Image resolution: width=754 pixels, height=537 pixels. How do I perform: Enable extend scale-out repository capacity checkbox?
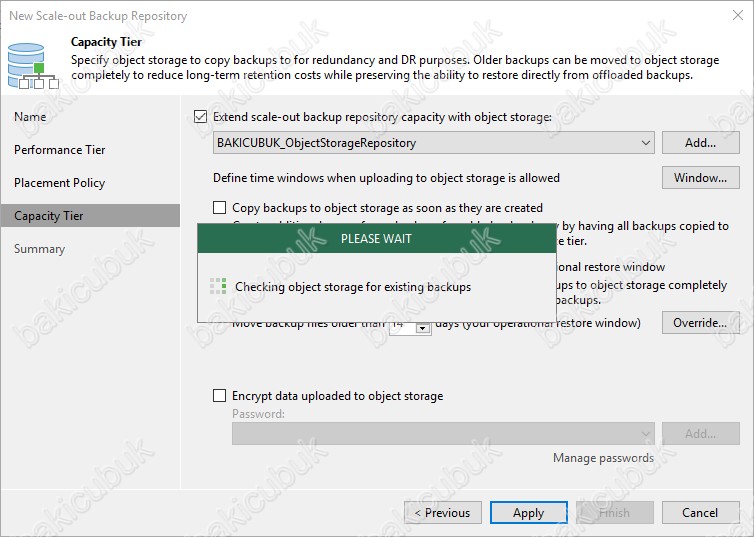coord(201,117)
